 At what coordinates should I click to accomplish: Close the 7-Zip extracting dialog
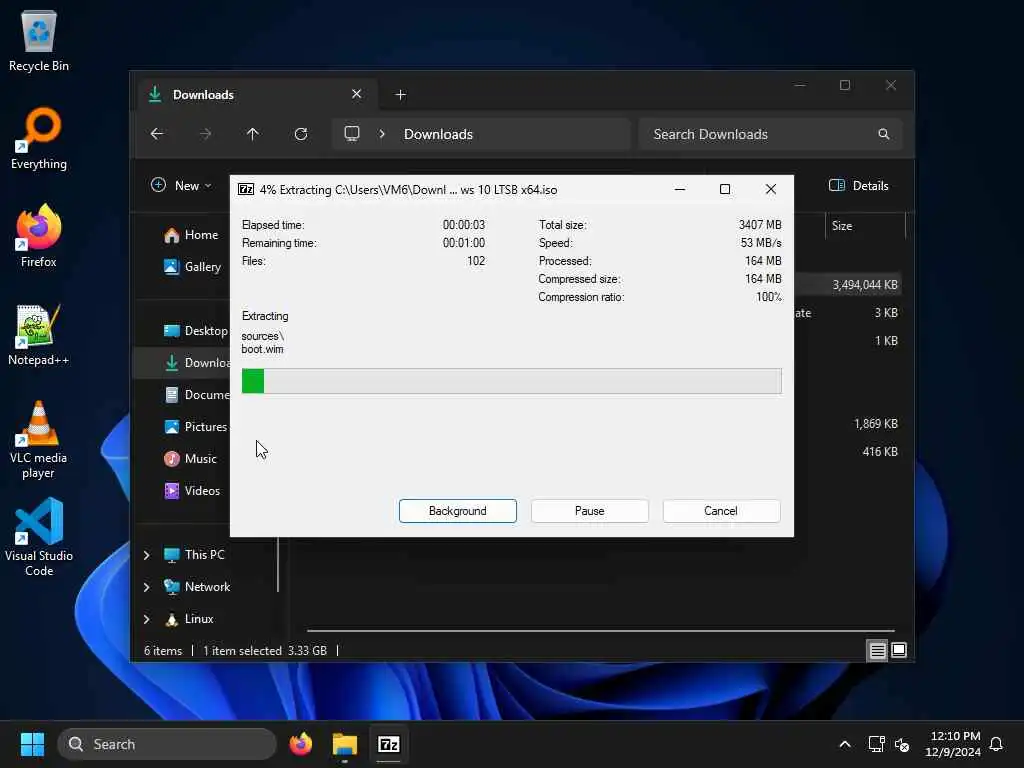[x=771, y=189]
